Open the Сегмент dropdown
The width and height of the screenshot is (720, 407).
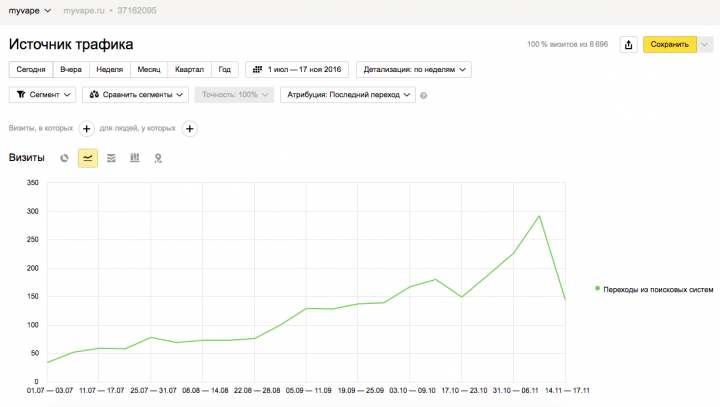[42, 95]
